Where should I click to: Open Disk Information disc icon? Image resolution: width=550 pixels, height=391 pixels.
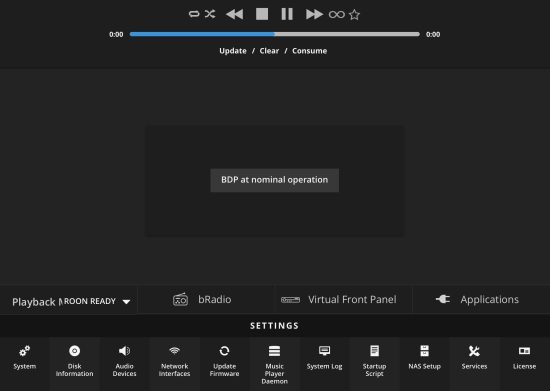point(74,351)
